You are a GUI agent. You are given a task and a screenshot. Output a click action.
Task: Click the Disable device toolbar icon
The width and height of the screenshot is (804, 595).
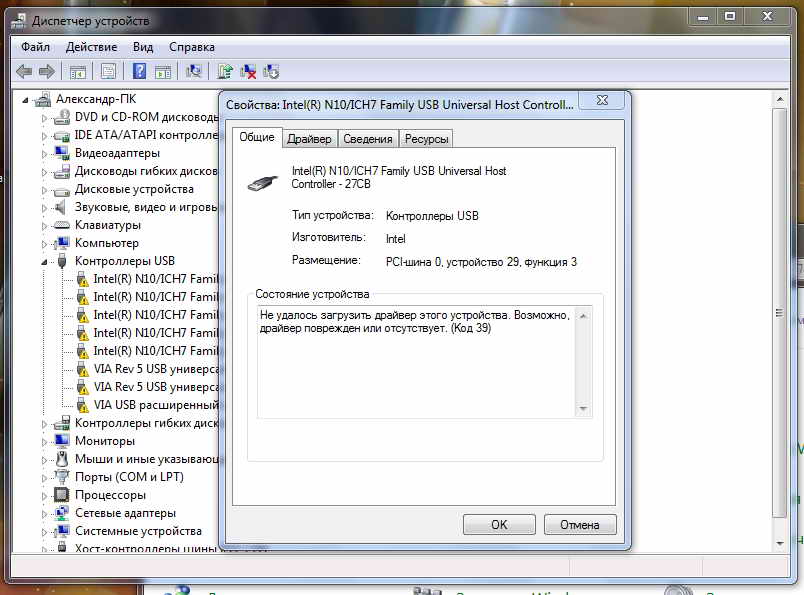pos(271,71)
